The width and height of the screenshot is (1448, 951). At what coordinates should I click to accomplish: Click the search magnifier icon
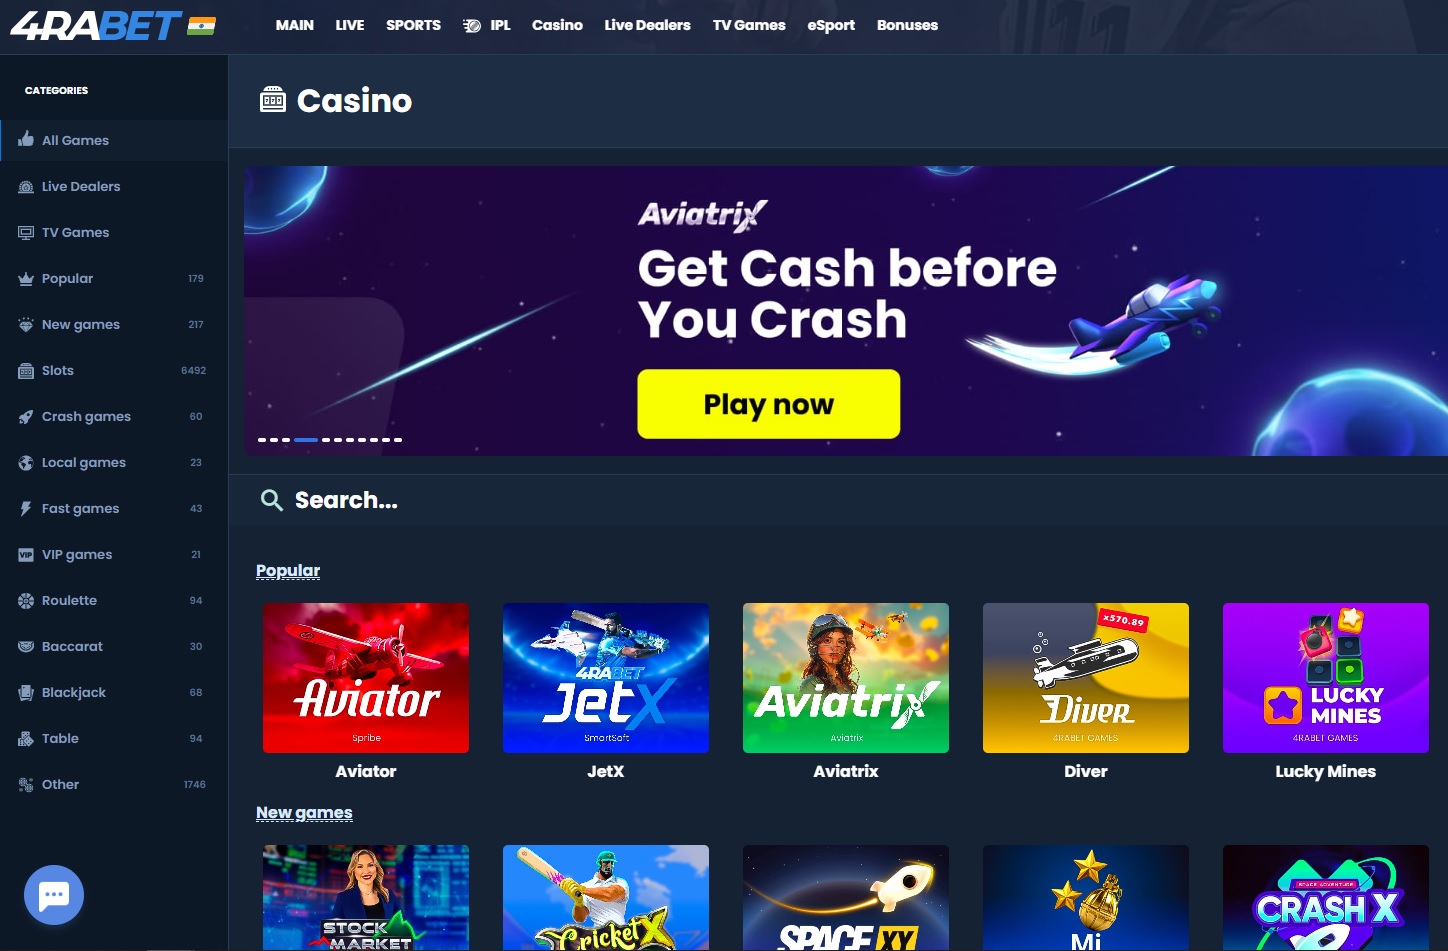coord(271,500)
